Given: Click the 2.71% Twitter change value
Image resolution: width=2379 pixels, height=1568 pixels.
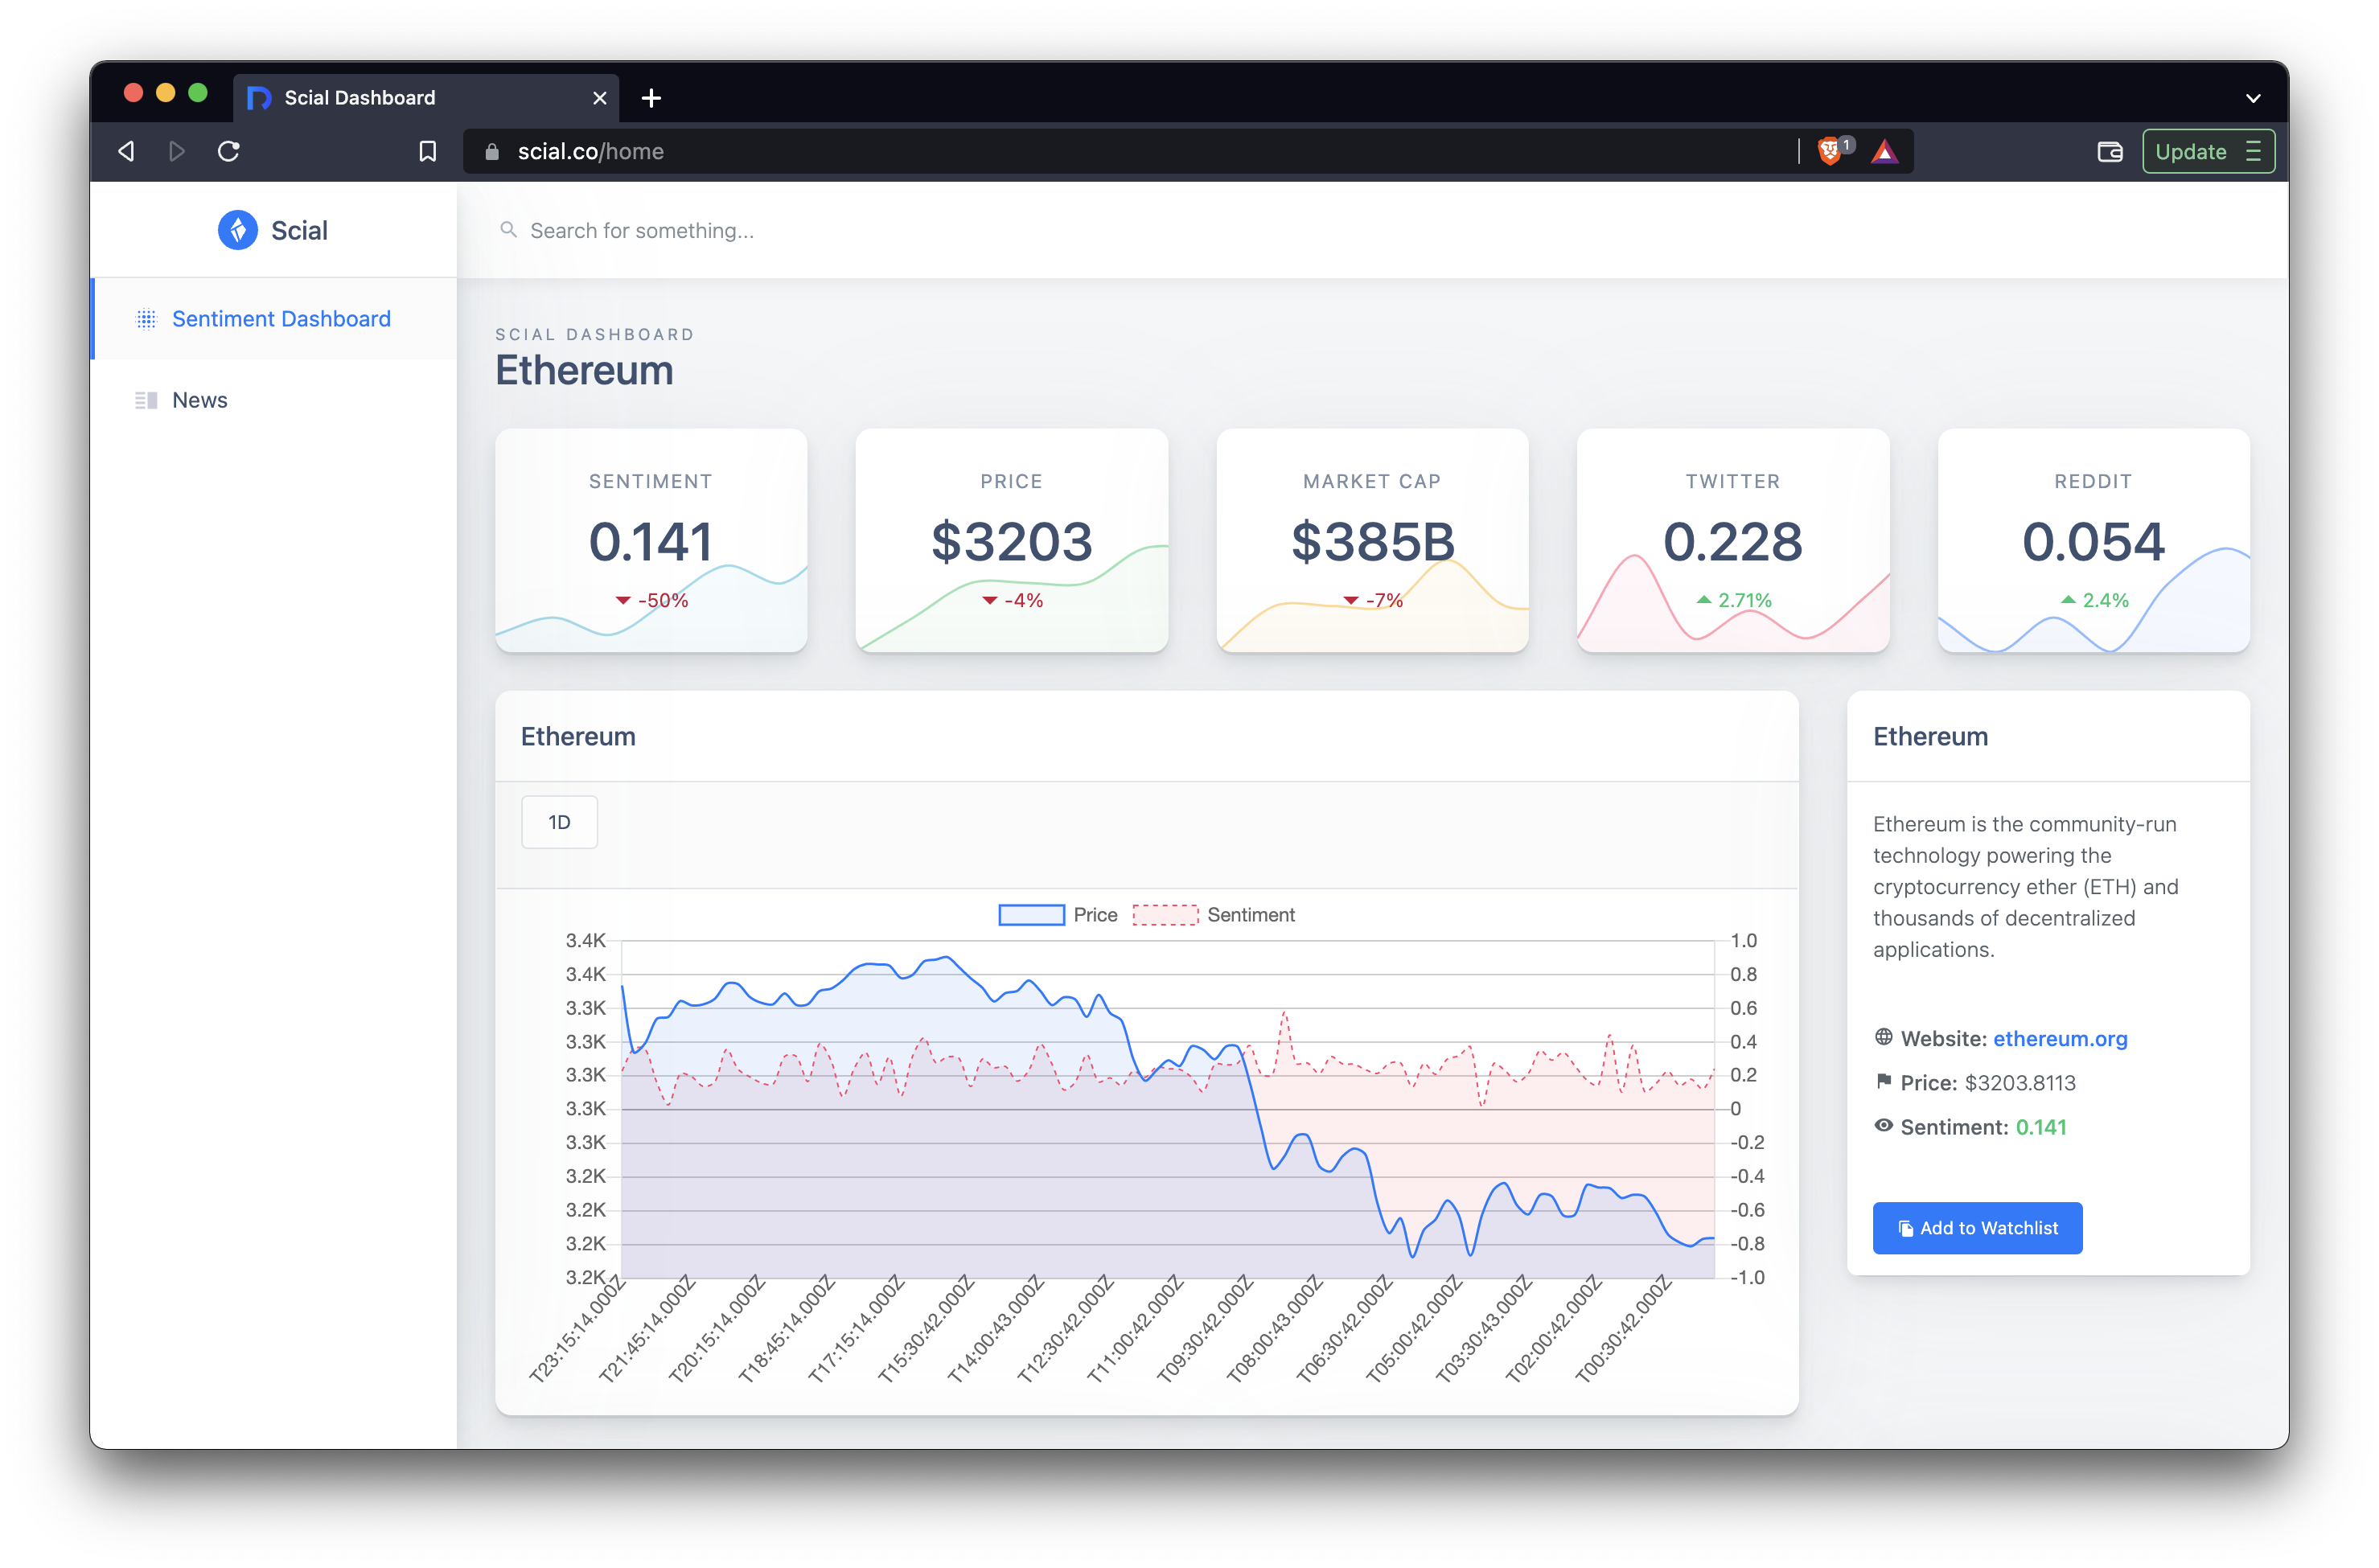Looking at the screenshot, I should tap(1745, 600).
